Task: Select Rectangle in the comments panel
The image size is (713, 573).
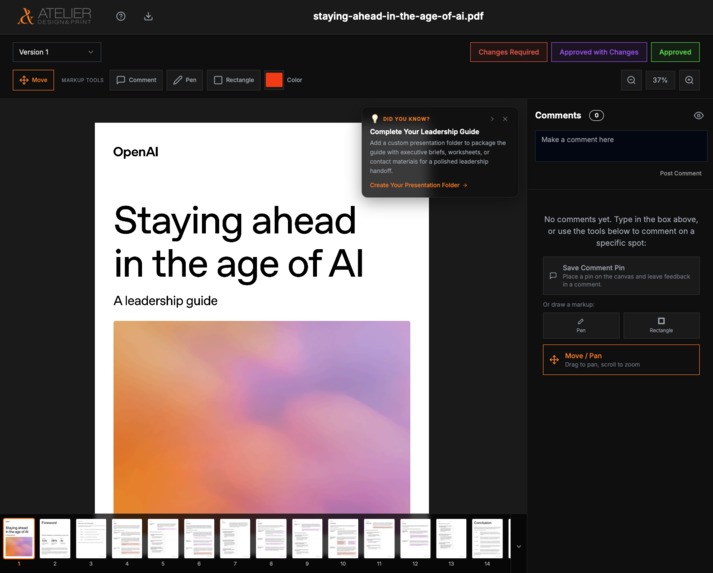Action: 661,325
